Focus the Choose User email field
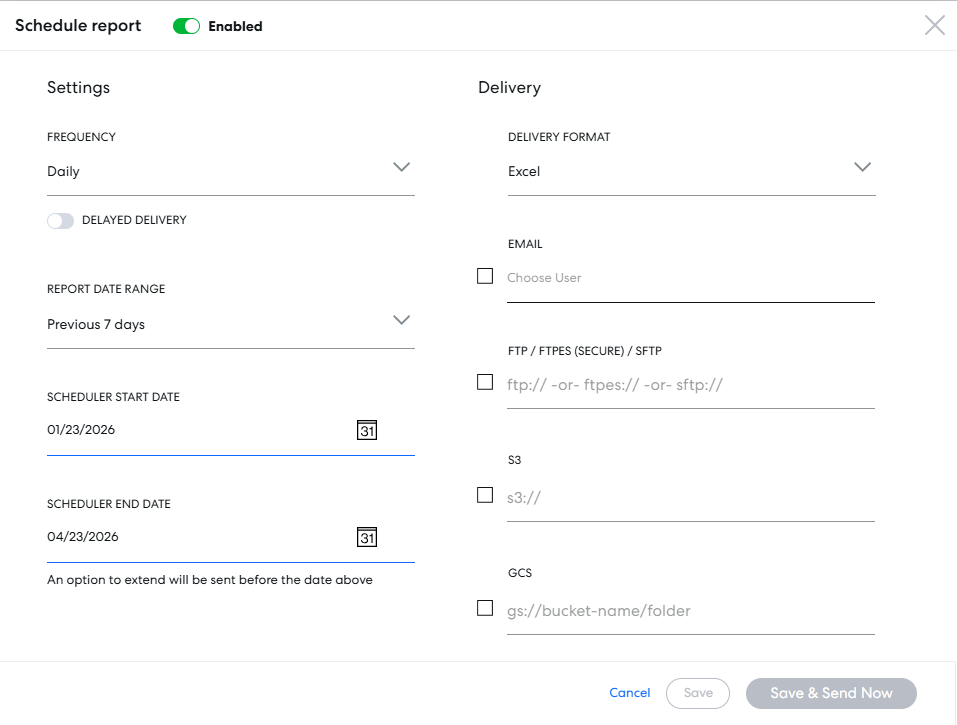The height and width of the screenshot is (725, 957). [x=690, y=278]
